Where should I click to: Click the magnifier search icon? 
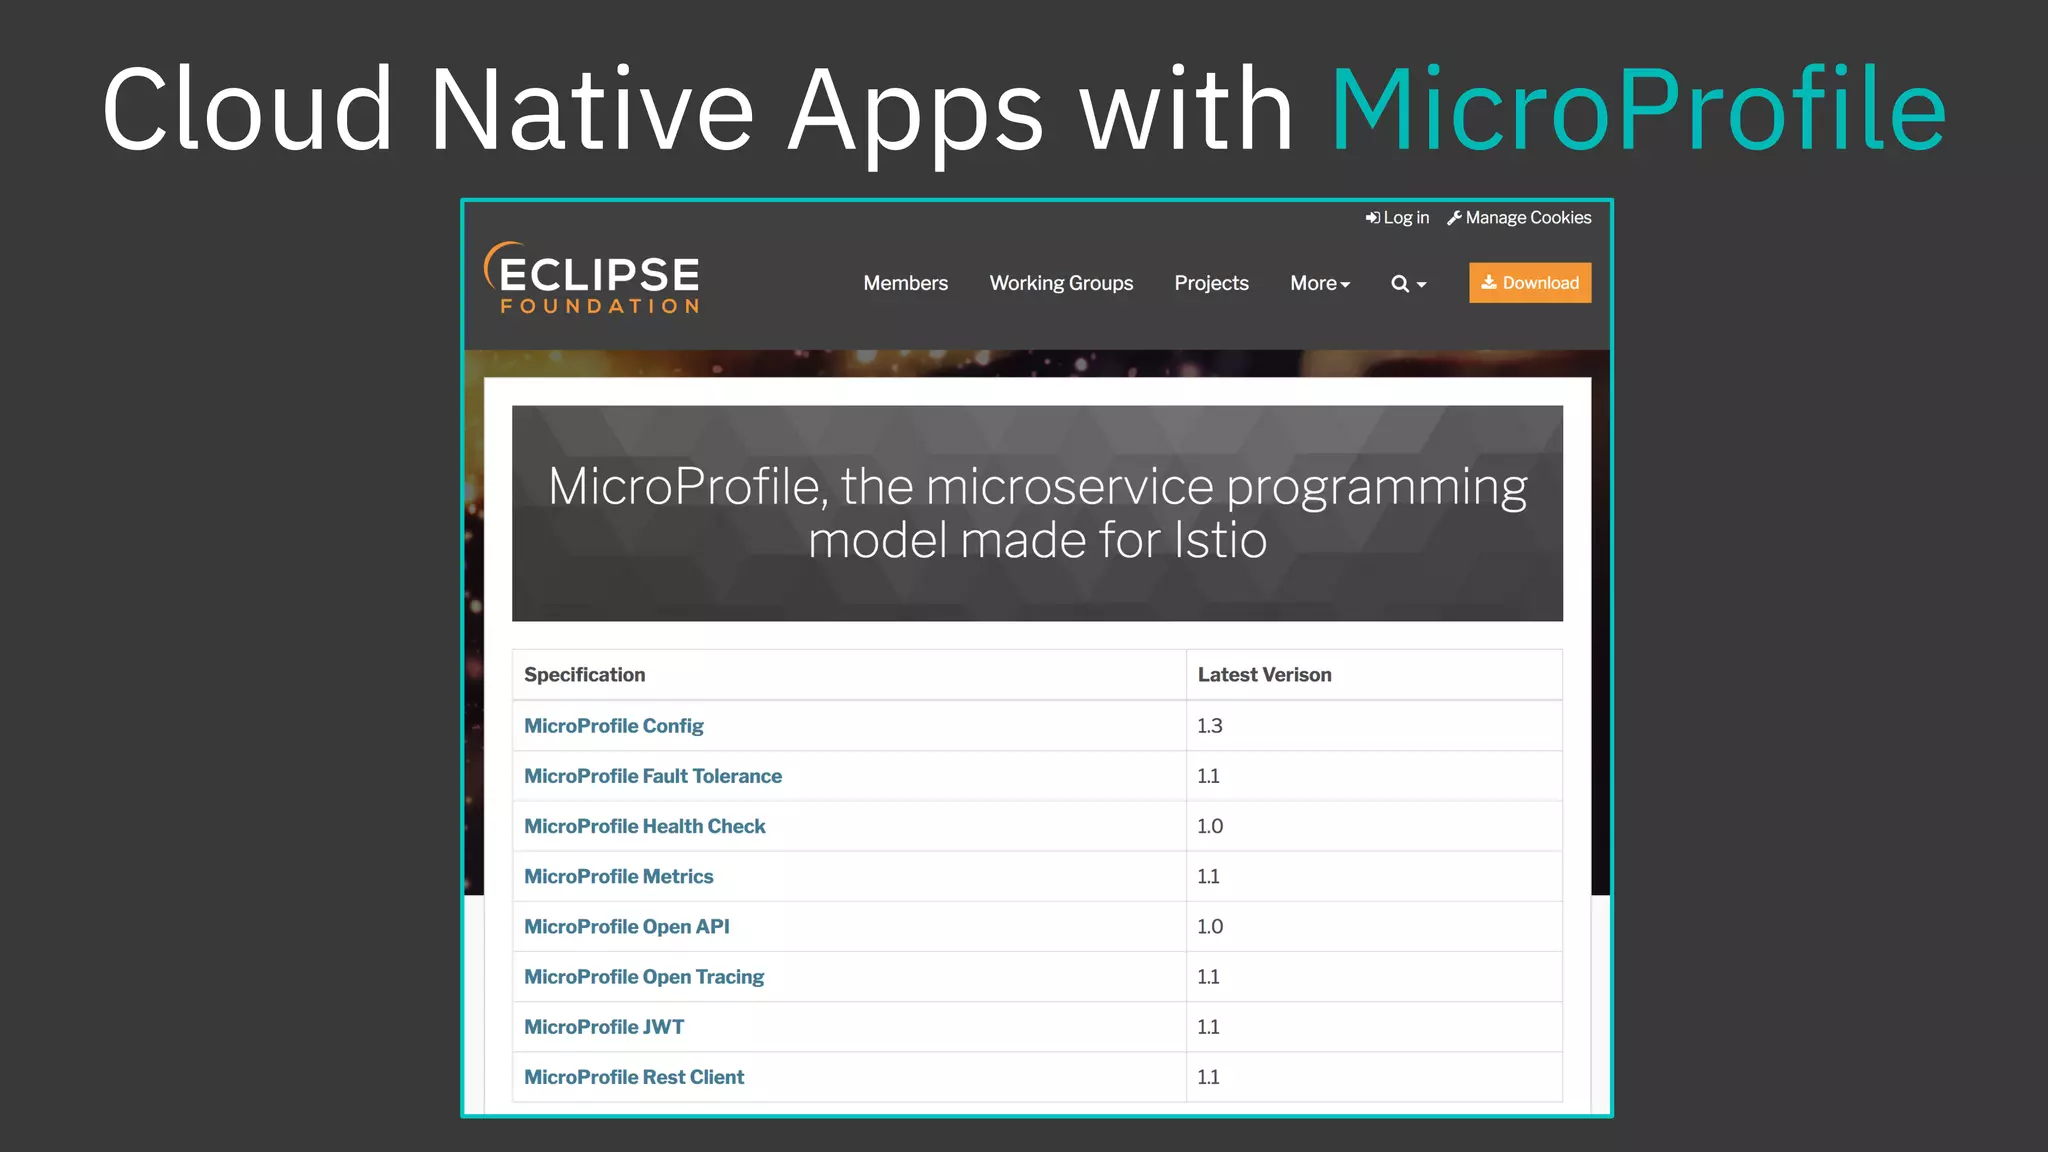coord(1399,284)
